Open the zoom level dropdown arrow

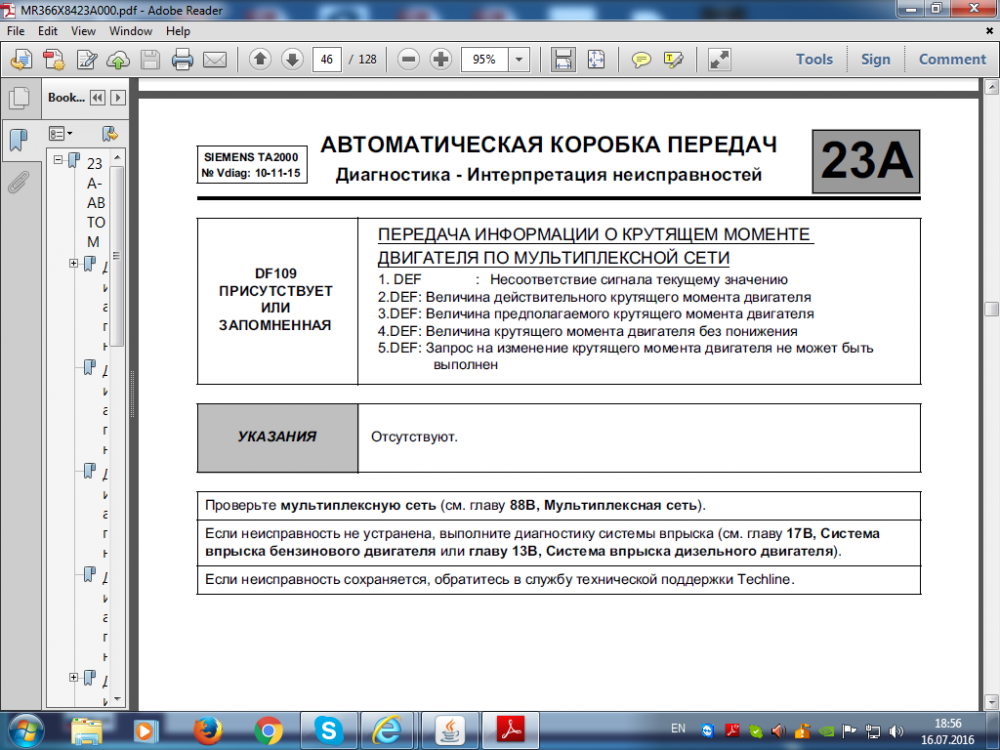tap(519, 59)
